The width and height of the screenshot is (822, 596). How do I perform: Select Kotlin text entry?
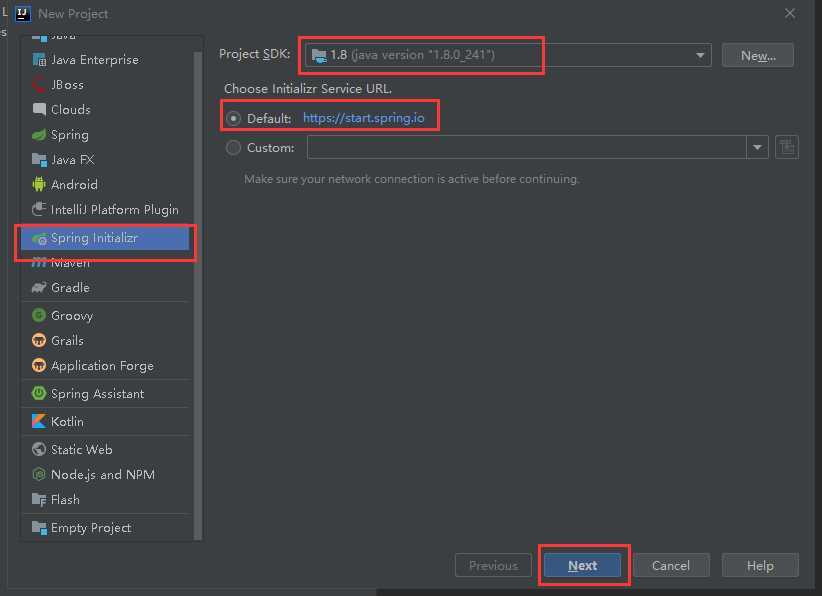coord(67,421)
